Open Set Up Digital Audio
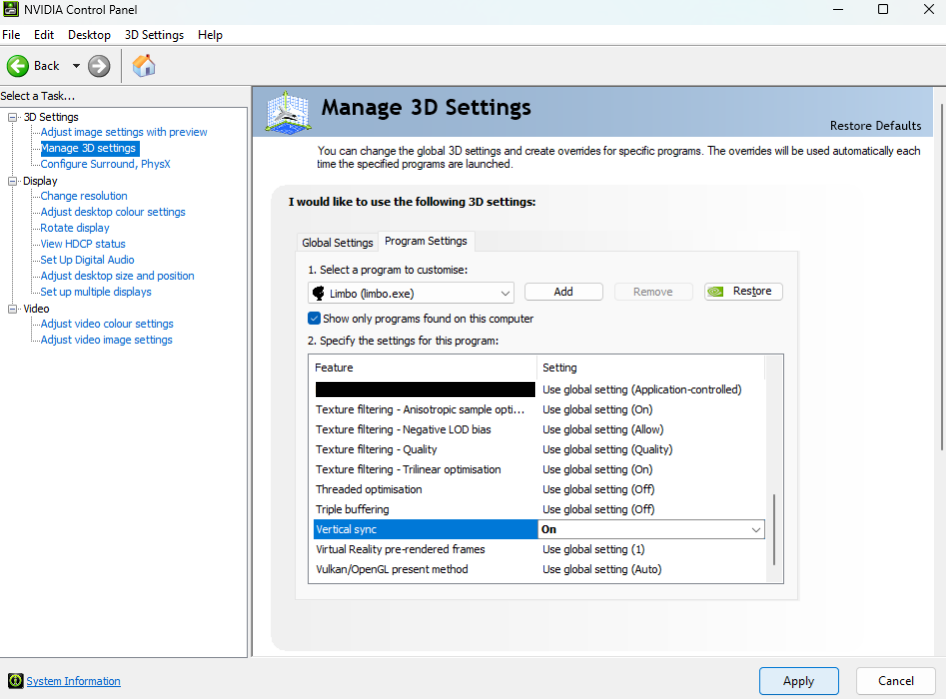 tap(87, 260)
